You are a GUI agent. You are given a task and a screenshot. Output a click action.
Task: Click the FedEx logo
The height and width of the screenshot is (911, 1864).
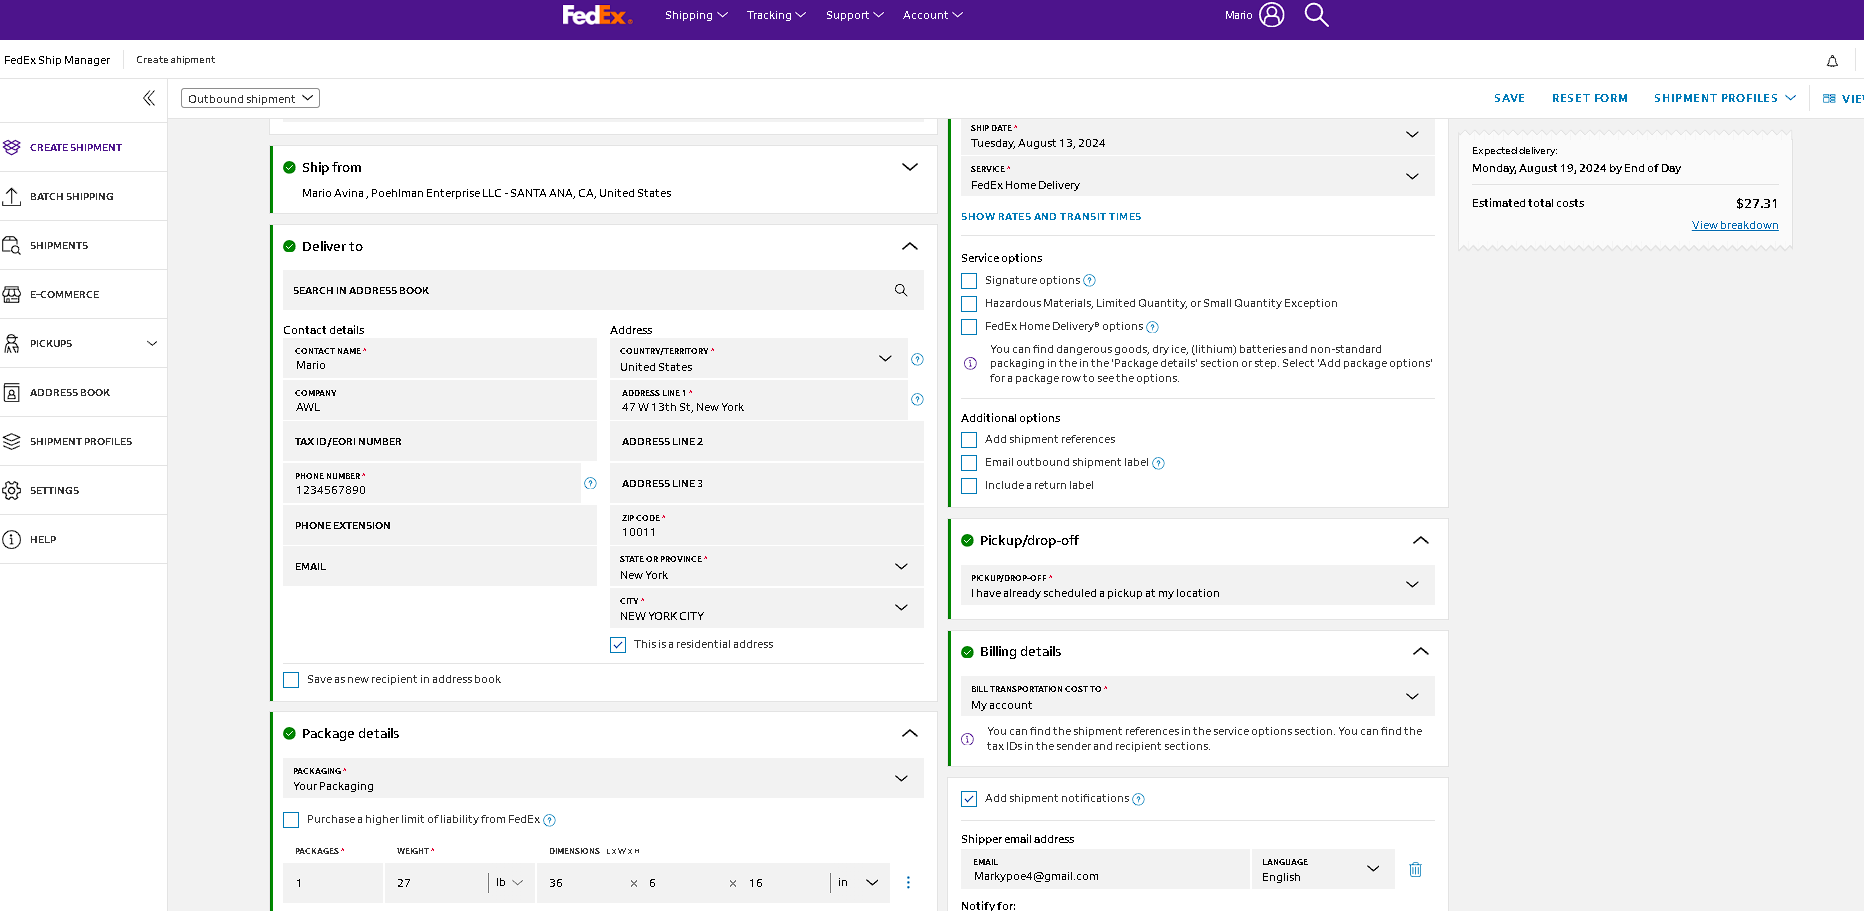(x=597, y=15)
